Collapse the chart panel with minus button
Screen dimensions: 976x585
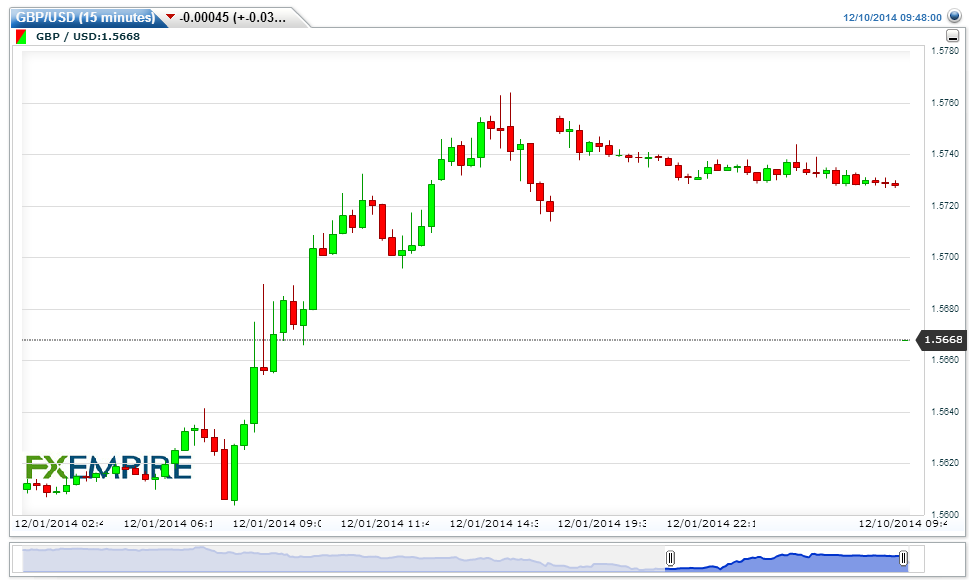952,36
